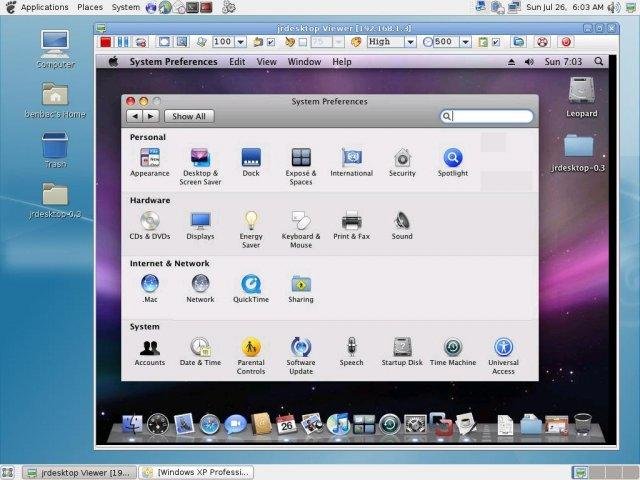Open Keyboard & Mouse preferences
The width and height of the screenshot is (640, 480).
click(301, 230)
